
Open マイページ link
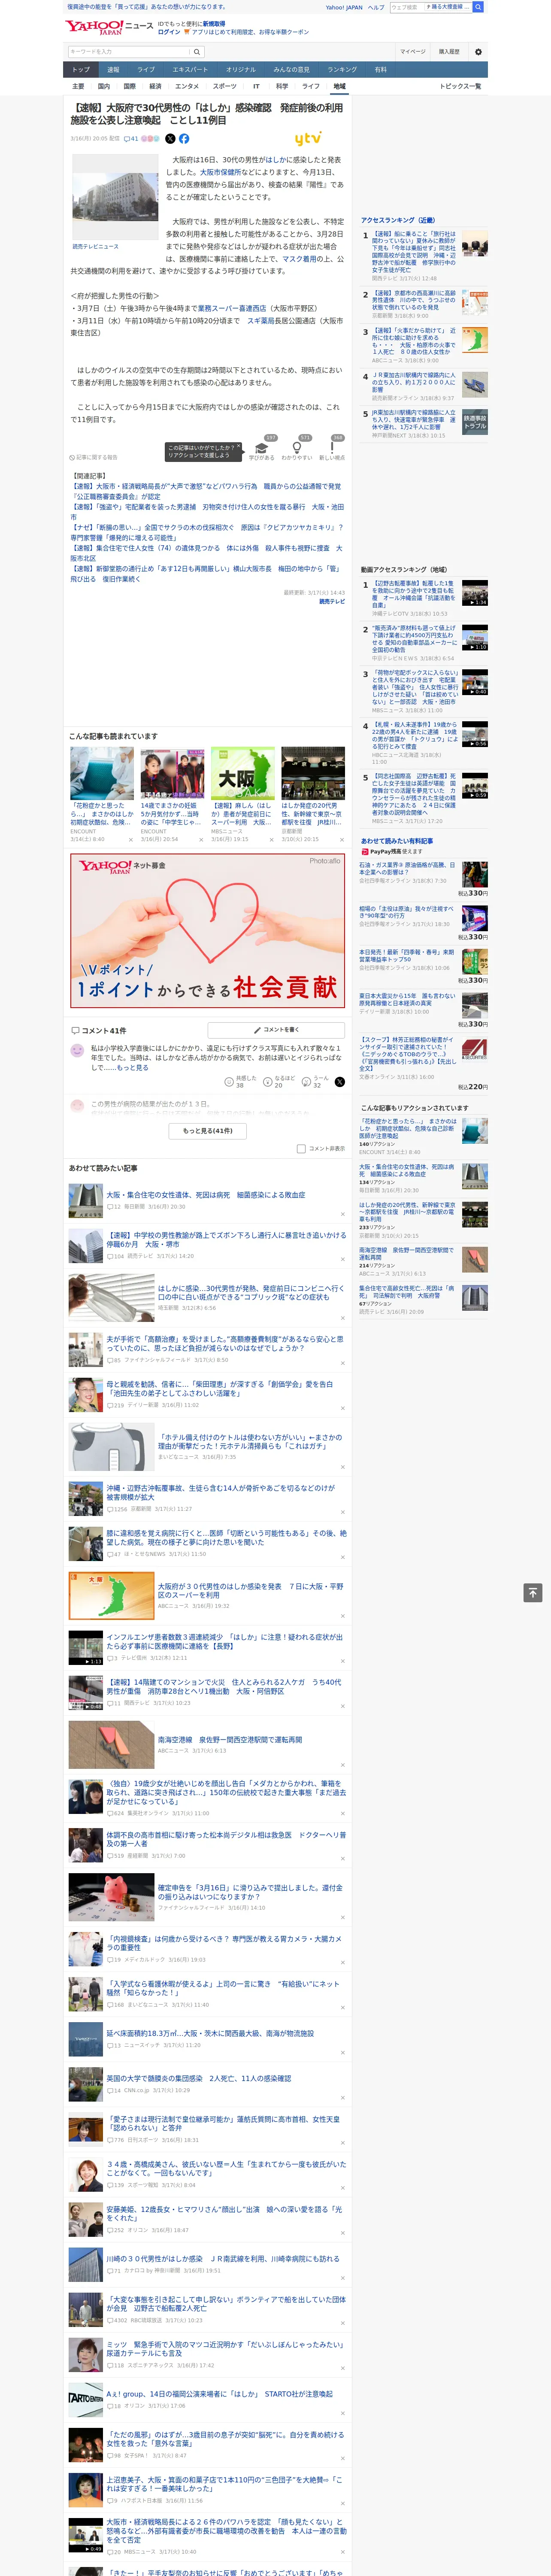pos(413,52)
